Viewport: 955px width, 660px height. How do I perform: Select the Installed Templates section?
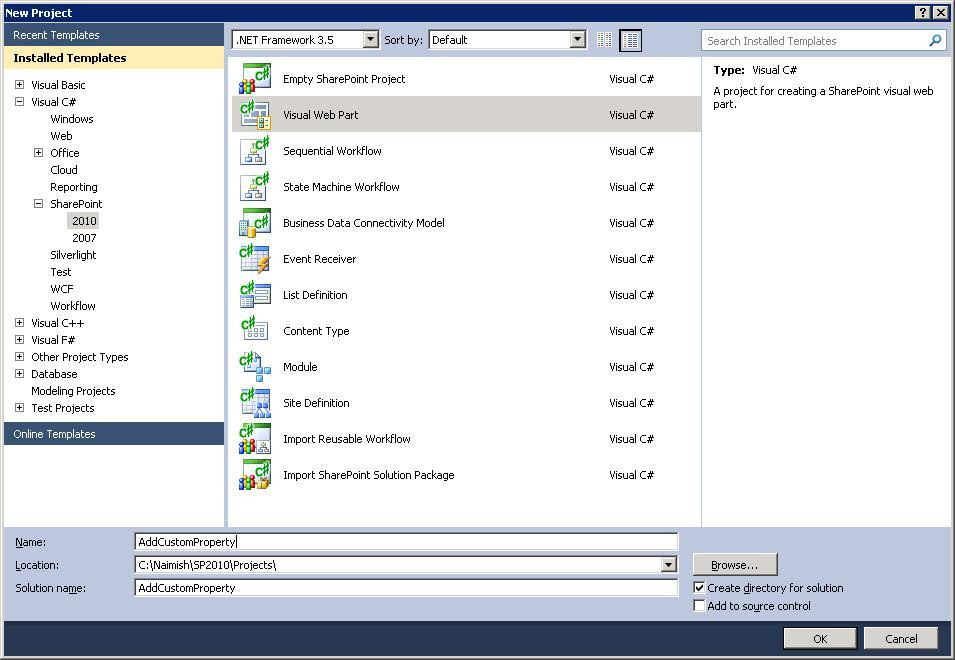[x=114, y=58]
